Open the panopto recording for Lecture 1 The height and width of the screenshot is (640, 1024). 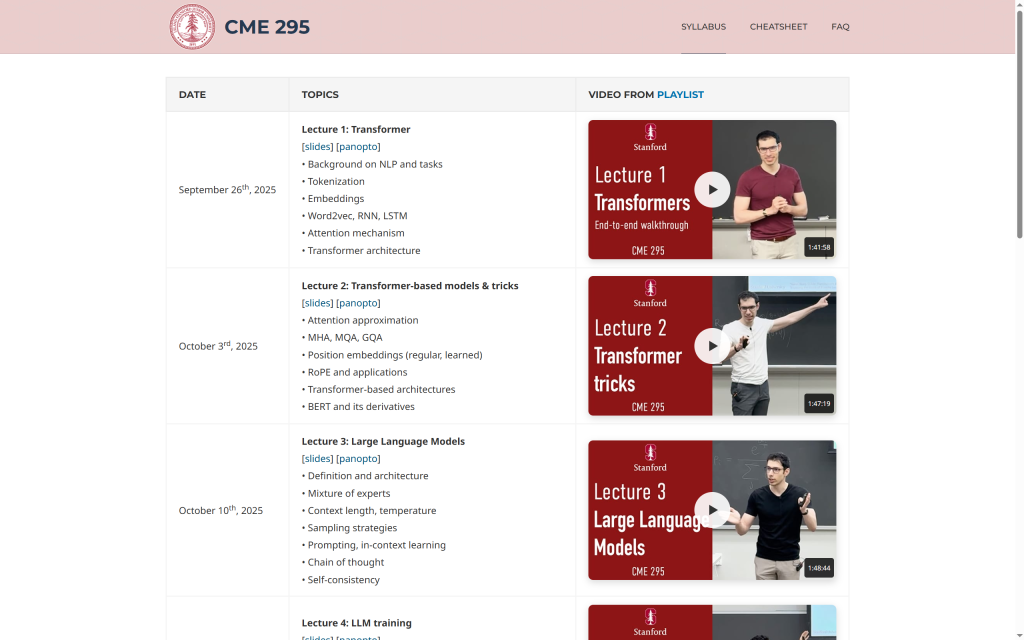click(x=357, y=146)
